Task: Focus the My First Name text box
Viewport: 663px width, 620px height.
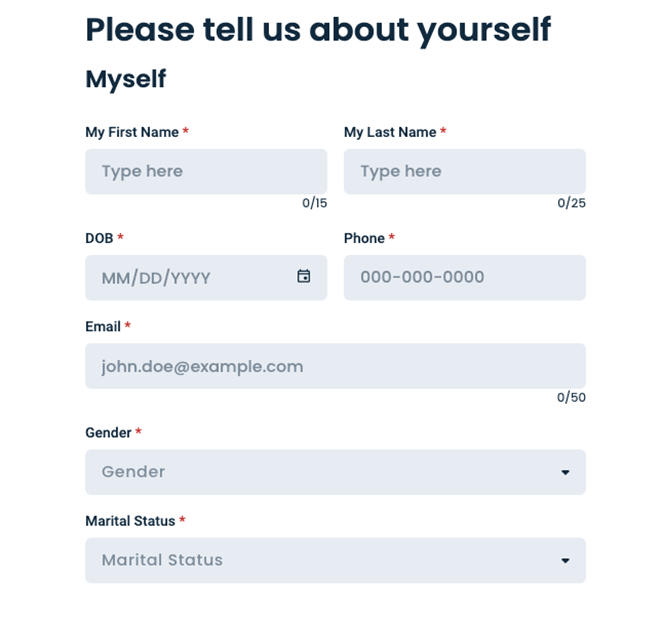Action: click(x=205, y=172)
